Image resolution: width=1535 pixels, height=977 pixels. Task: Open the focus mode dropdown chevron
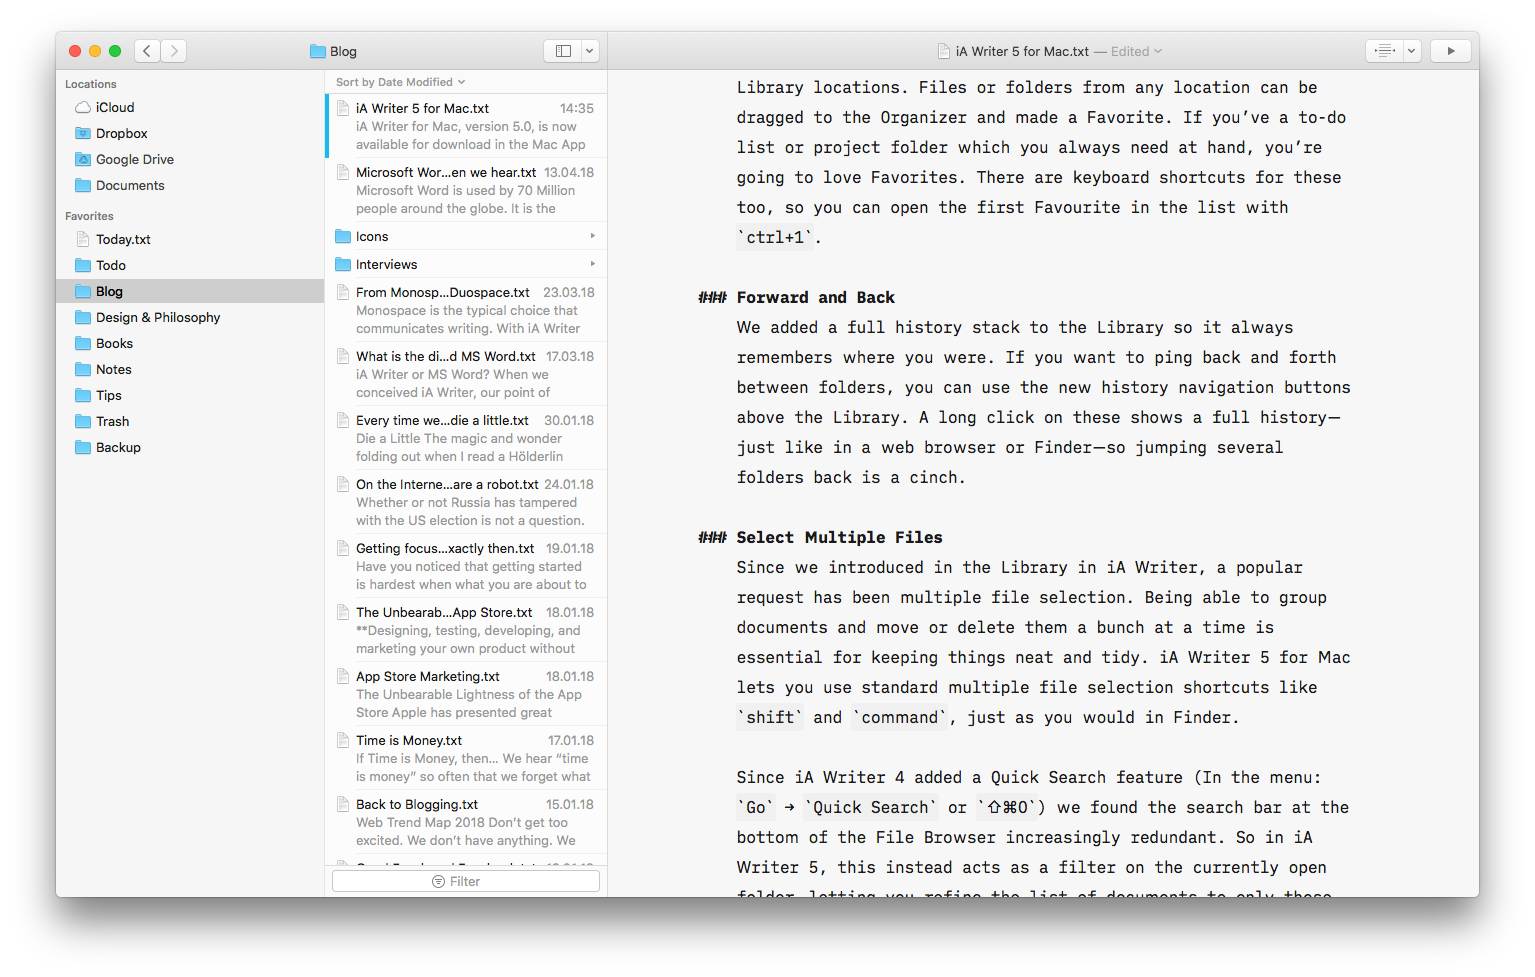(x=1411, y=51)
